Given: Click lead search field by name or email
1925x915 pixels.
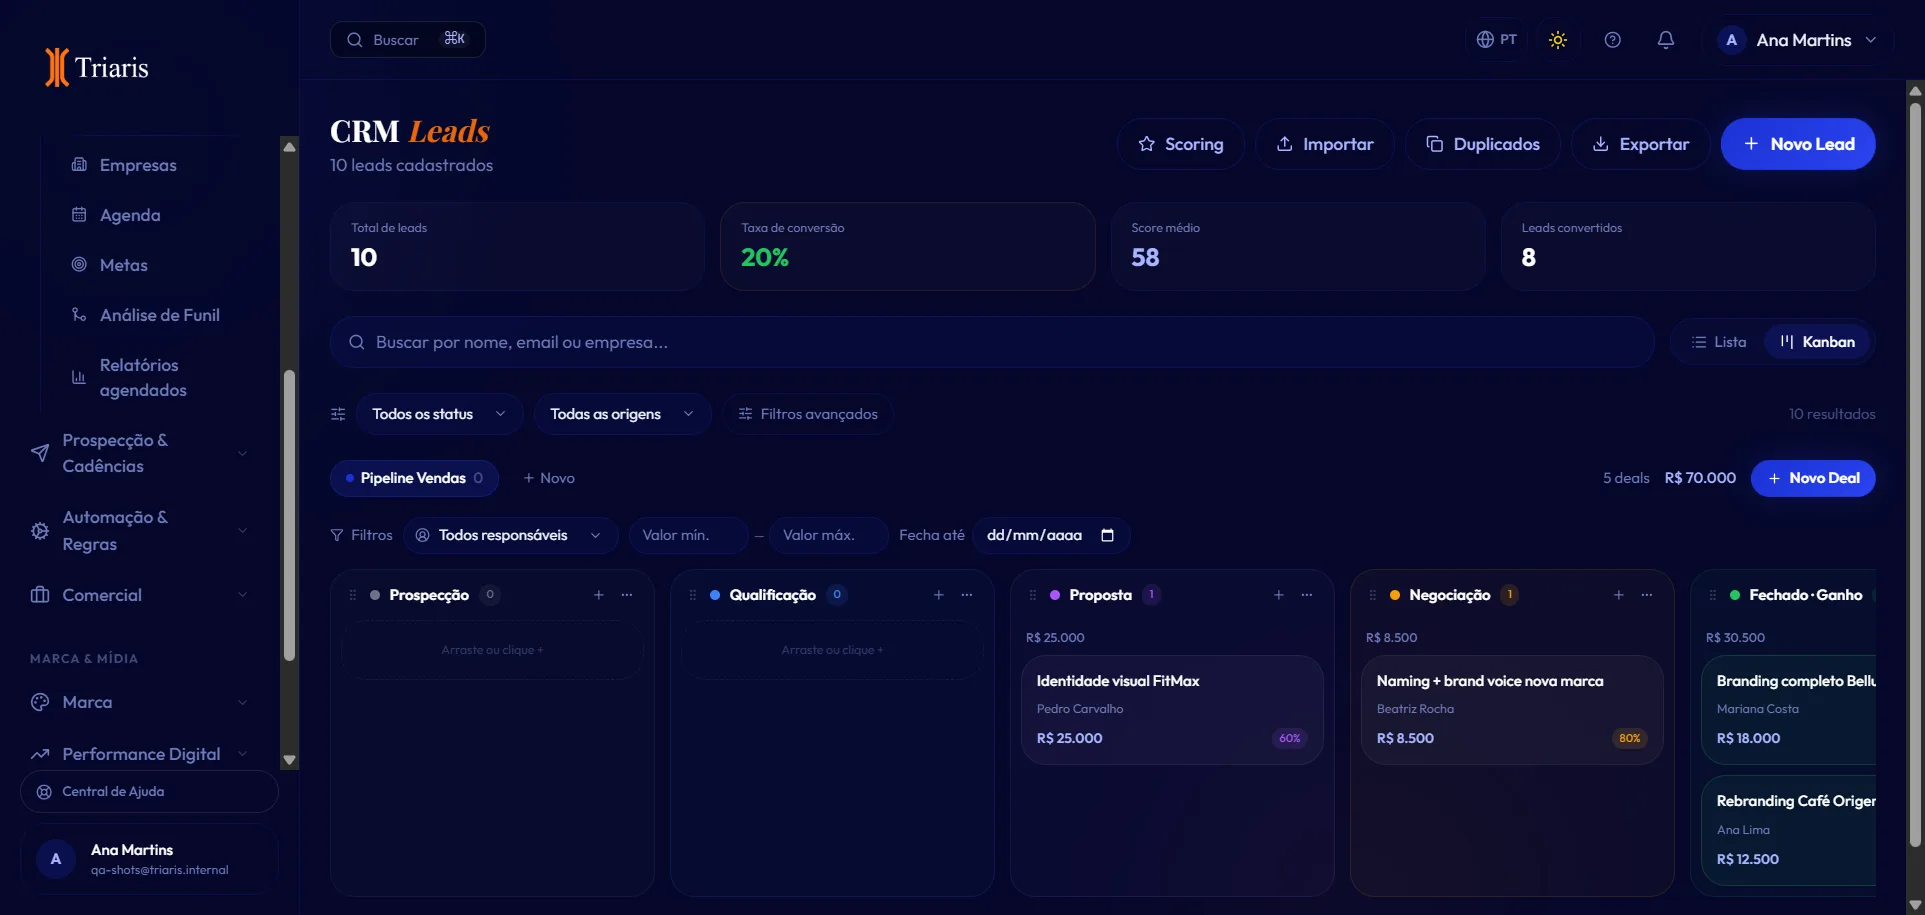Looking at the screenshot, I should pyautogui.click(x=992, y=342).
